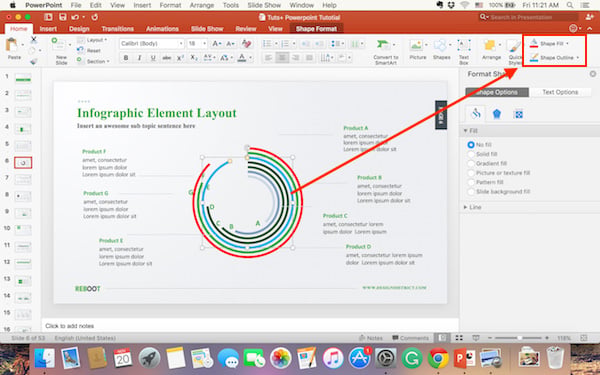
Task: Open the font name dropdown
Action: point(181,44)
